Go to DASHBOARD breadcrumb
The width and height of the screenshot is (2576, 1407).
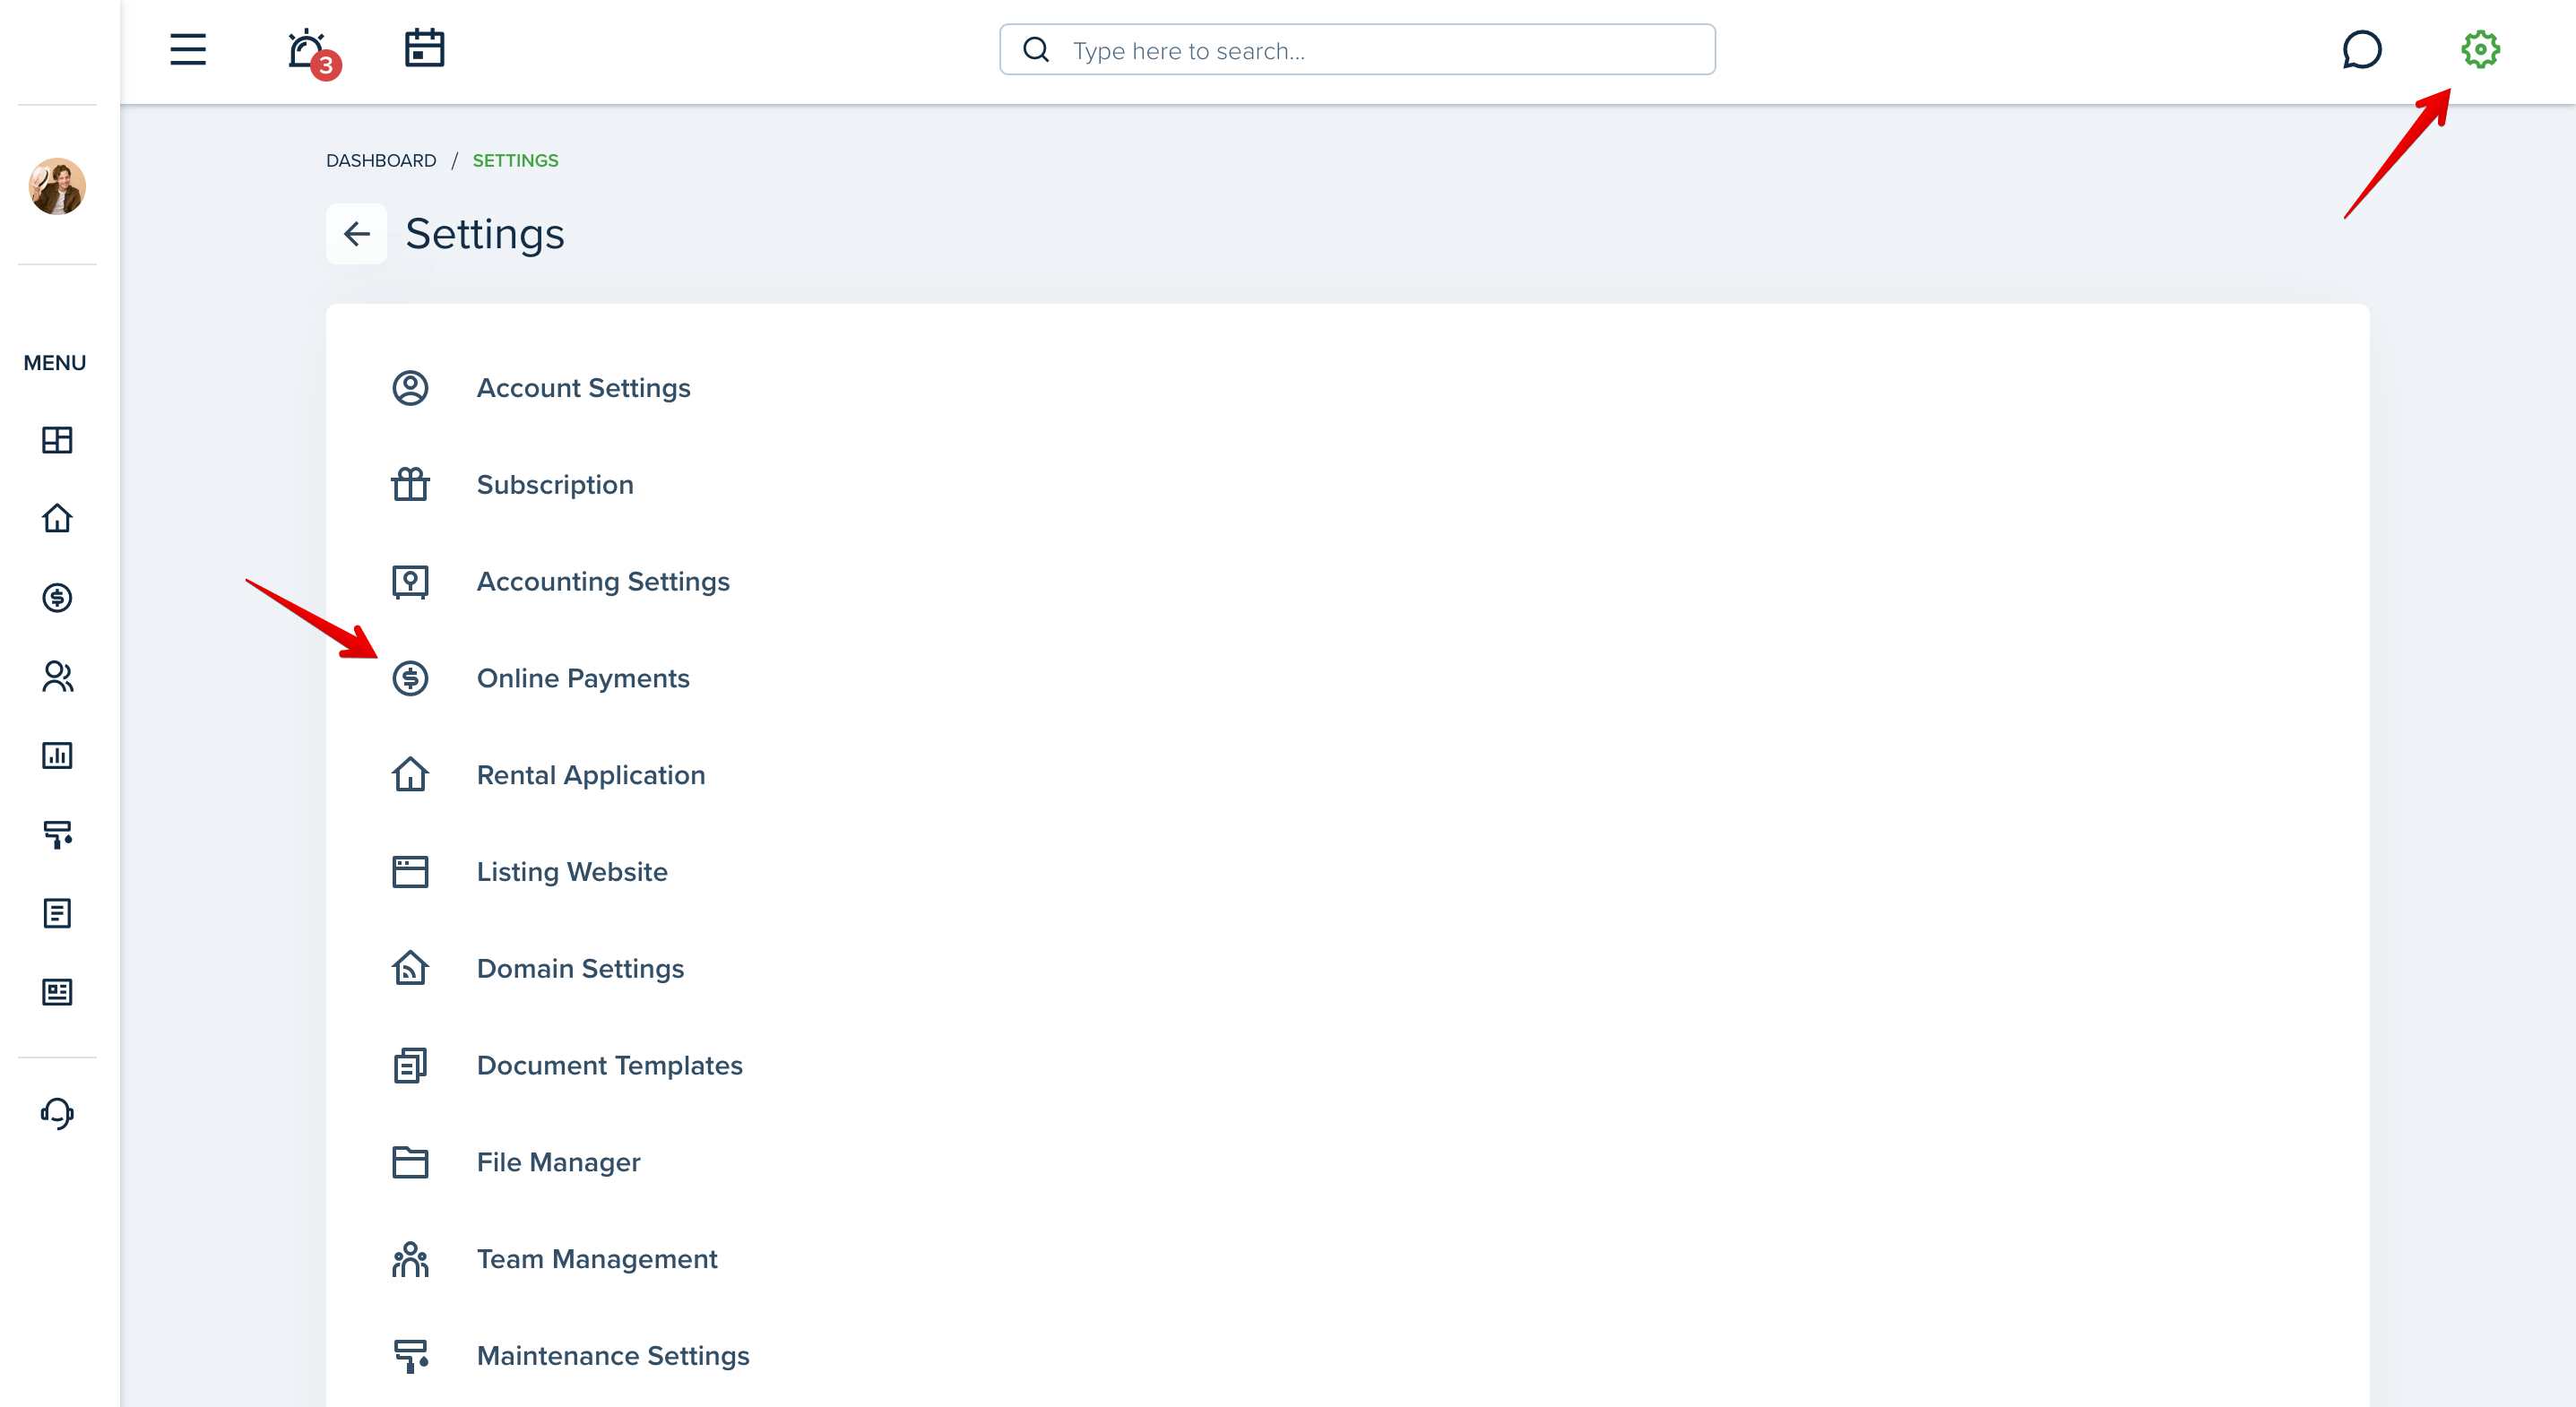point(381,160)
